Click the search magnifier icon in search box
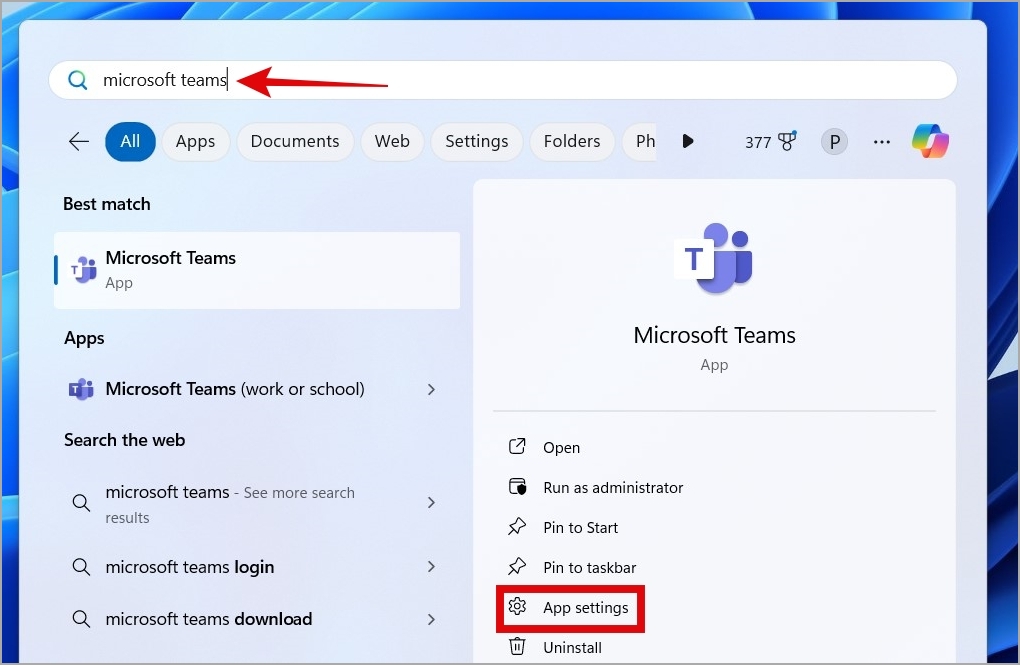The image size is (1020, 665). 77,80
